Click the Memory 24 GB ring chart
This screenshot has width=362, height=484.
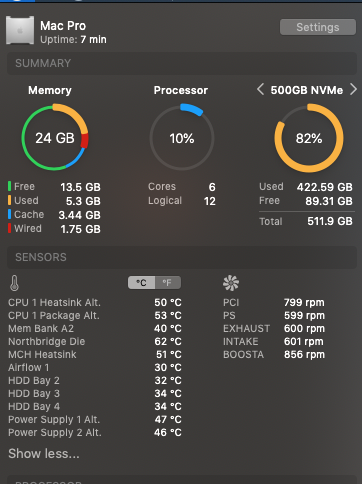[x=55, y=137]
